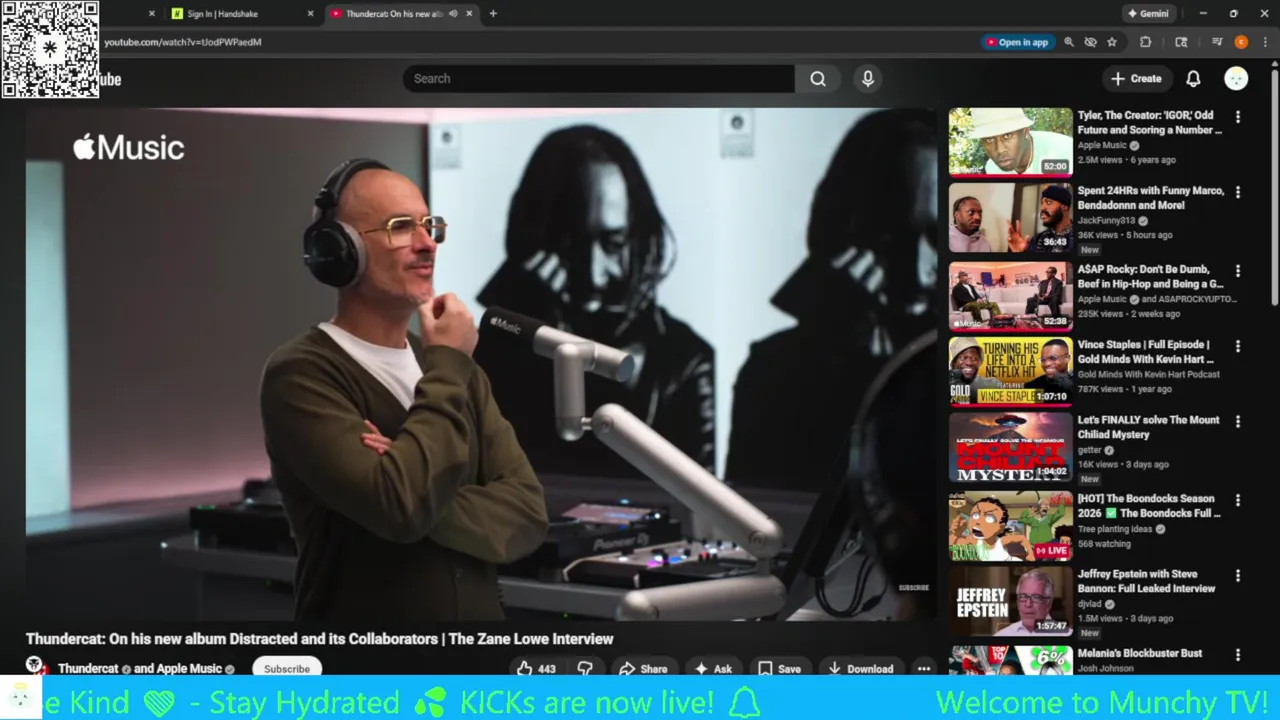Image resolution: width=1280 pixels, height=720 pixels.
Task: Open the YouTube account avatar menu
Action: [x=1236, y=79]
